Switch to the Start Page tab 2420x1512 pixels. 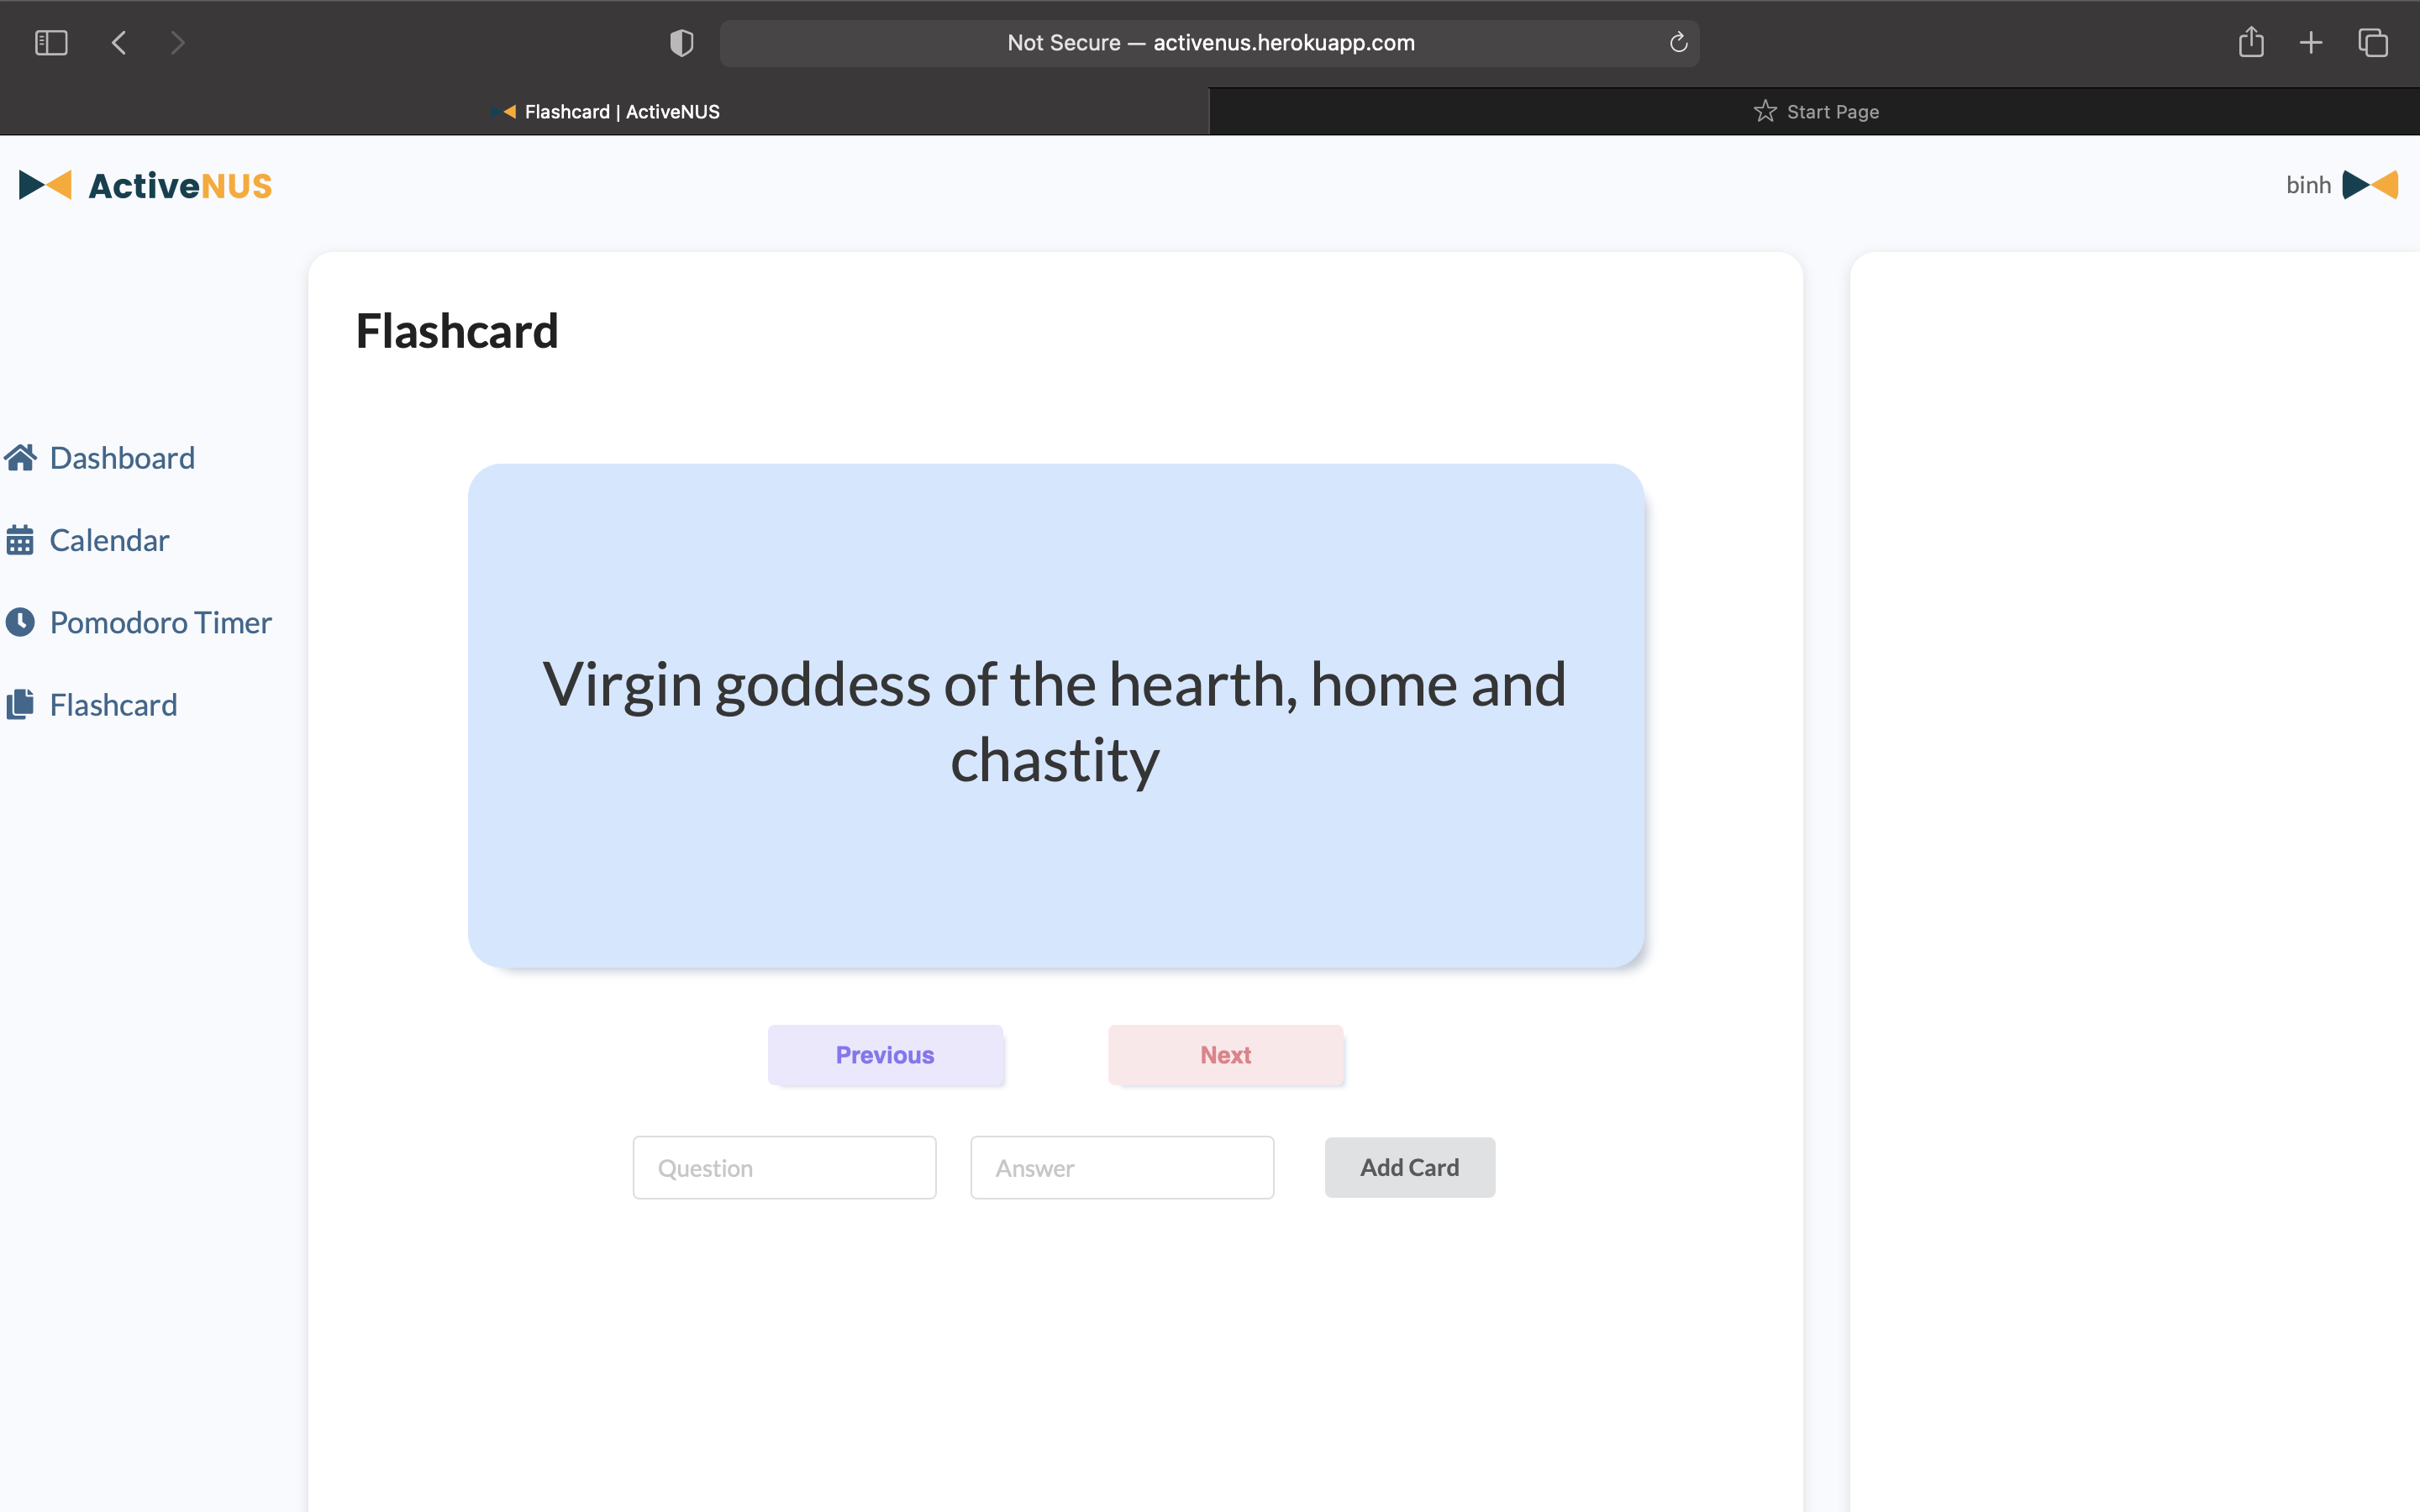click(x=1815, y=112)
